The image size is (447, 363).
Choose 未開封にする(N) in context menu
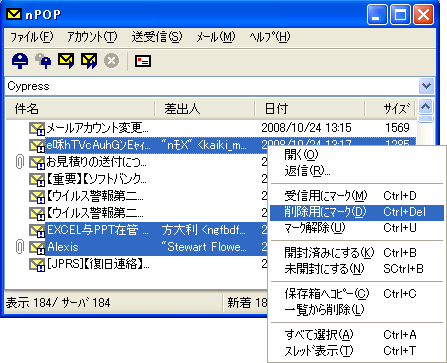(x=357, y=269)
